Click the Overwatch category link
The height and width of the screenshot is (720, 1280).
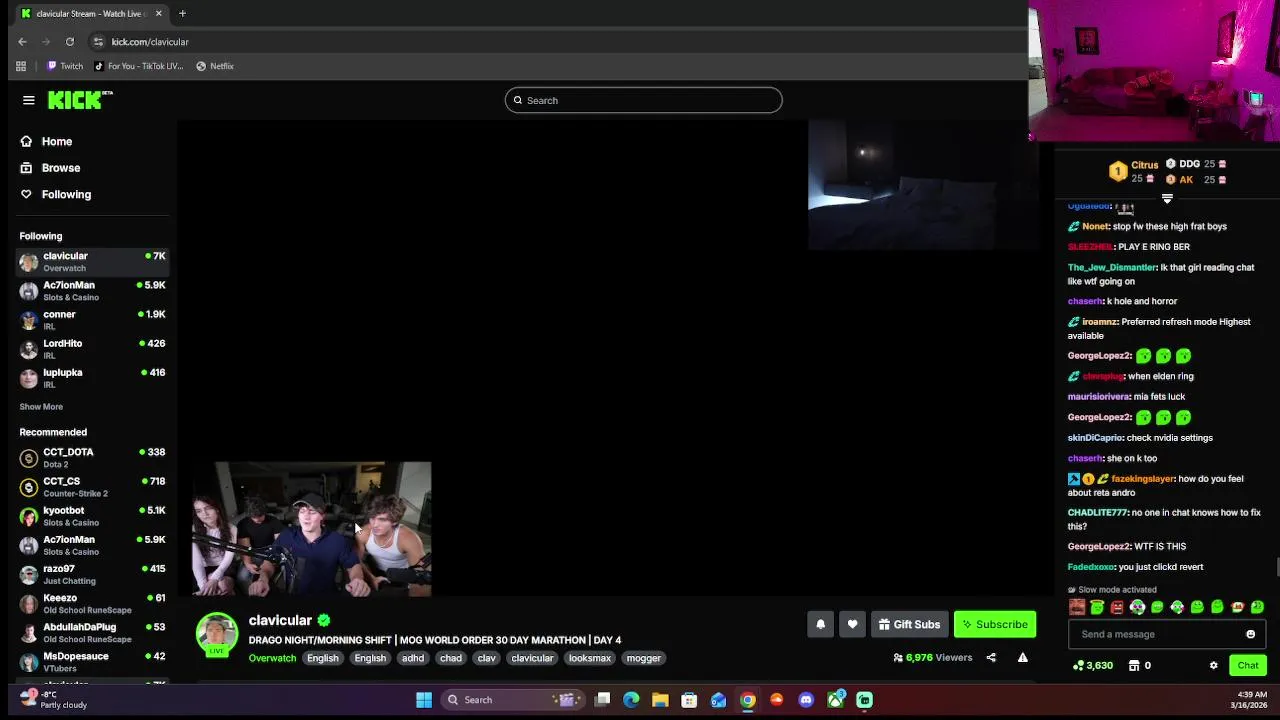(272, 658)
